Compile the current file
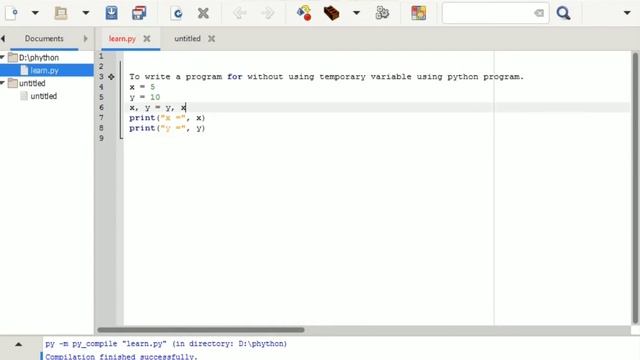This screenshot has width=640, height=360. point(304,13)
